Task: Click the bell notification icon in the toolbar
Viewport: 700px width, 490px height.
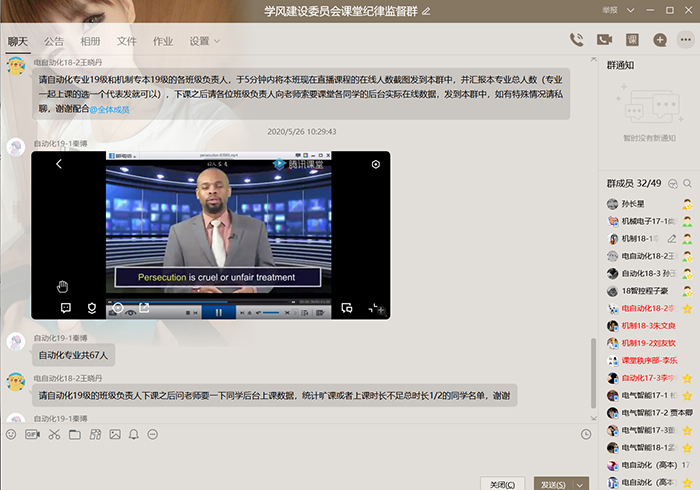Action: 133,434
